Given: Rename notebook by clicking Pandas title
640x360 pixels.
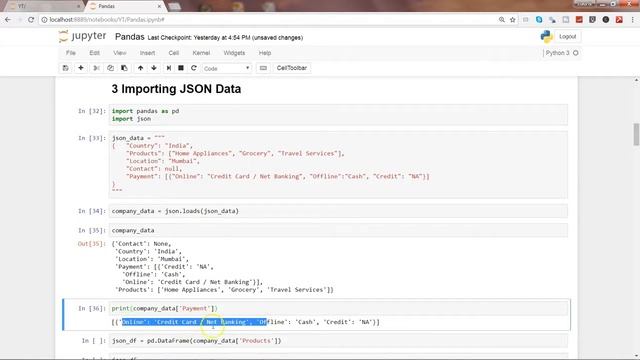Looking at the screenshot, I should pos(129,37).
